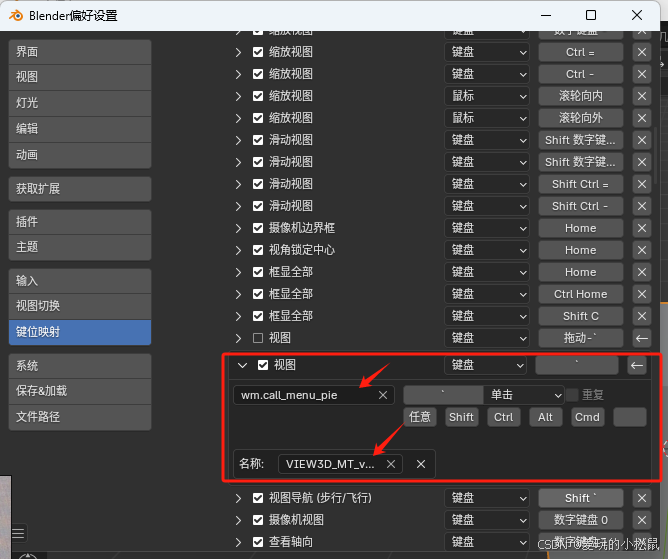Delete the 视角锁定中心 keymap entry

pyautogui.click(x=642, y=250)
